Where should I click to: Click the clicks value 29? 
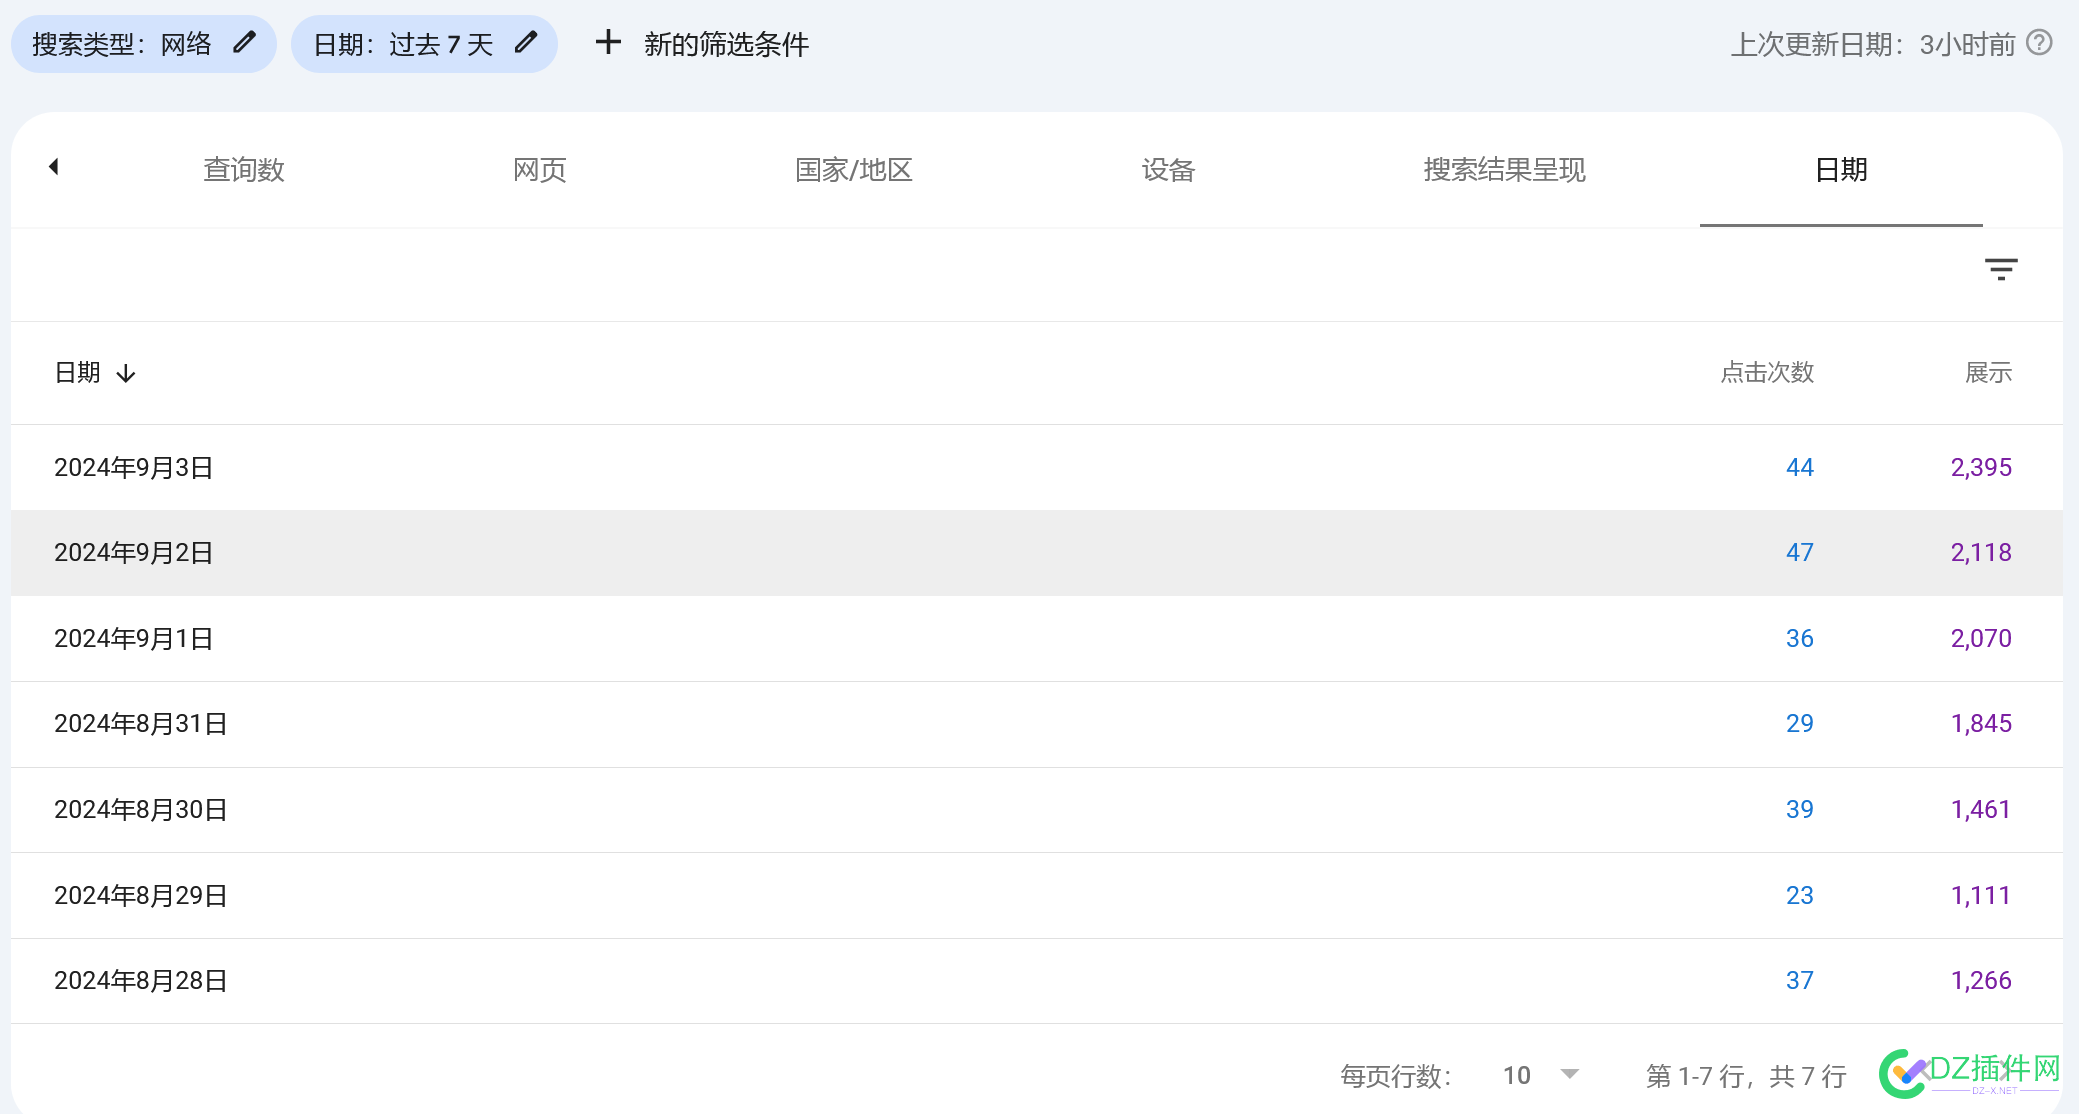(x=1800, y=724)
